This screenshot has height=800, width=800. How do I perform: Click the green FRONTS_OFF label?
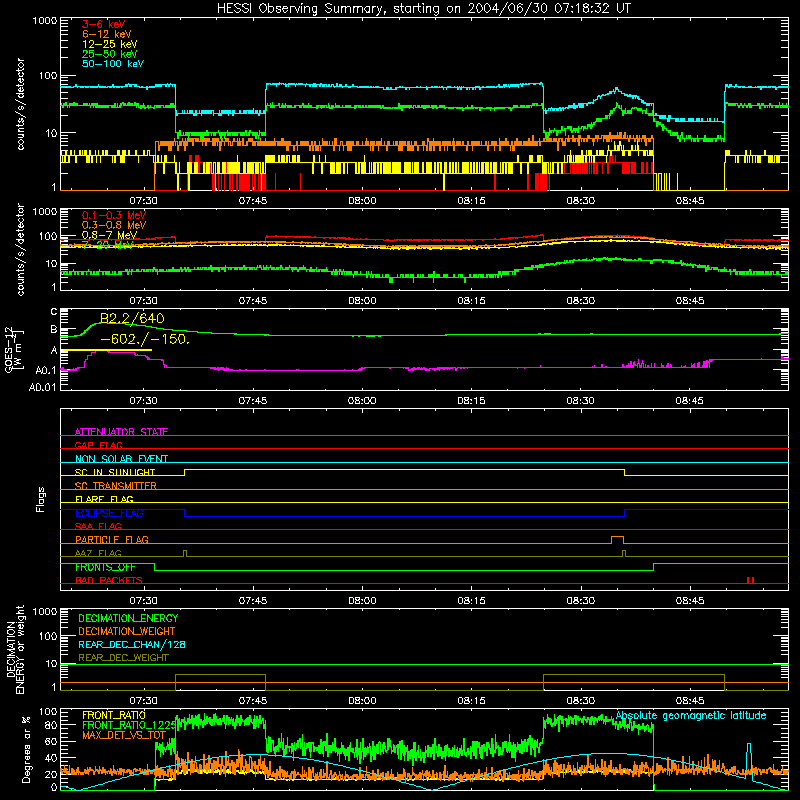click(x=105, y=567)
